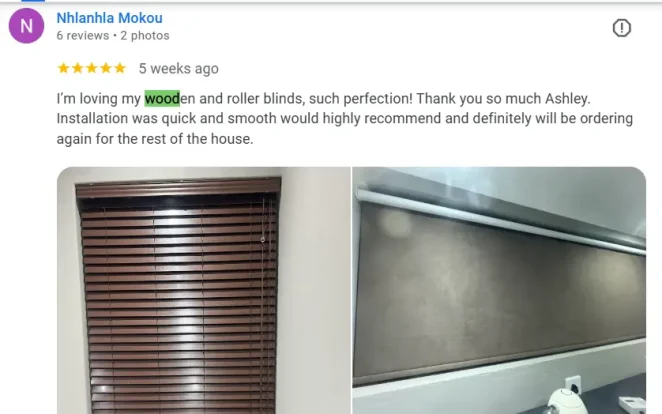Select the blue active tab indicator at top

[33, 1]
